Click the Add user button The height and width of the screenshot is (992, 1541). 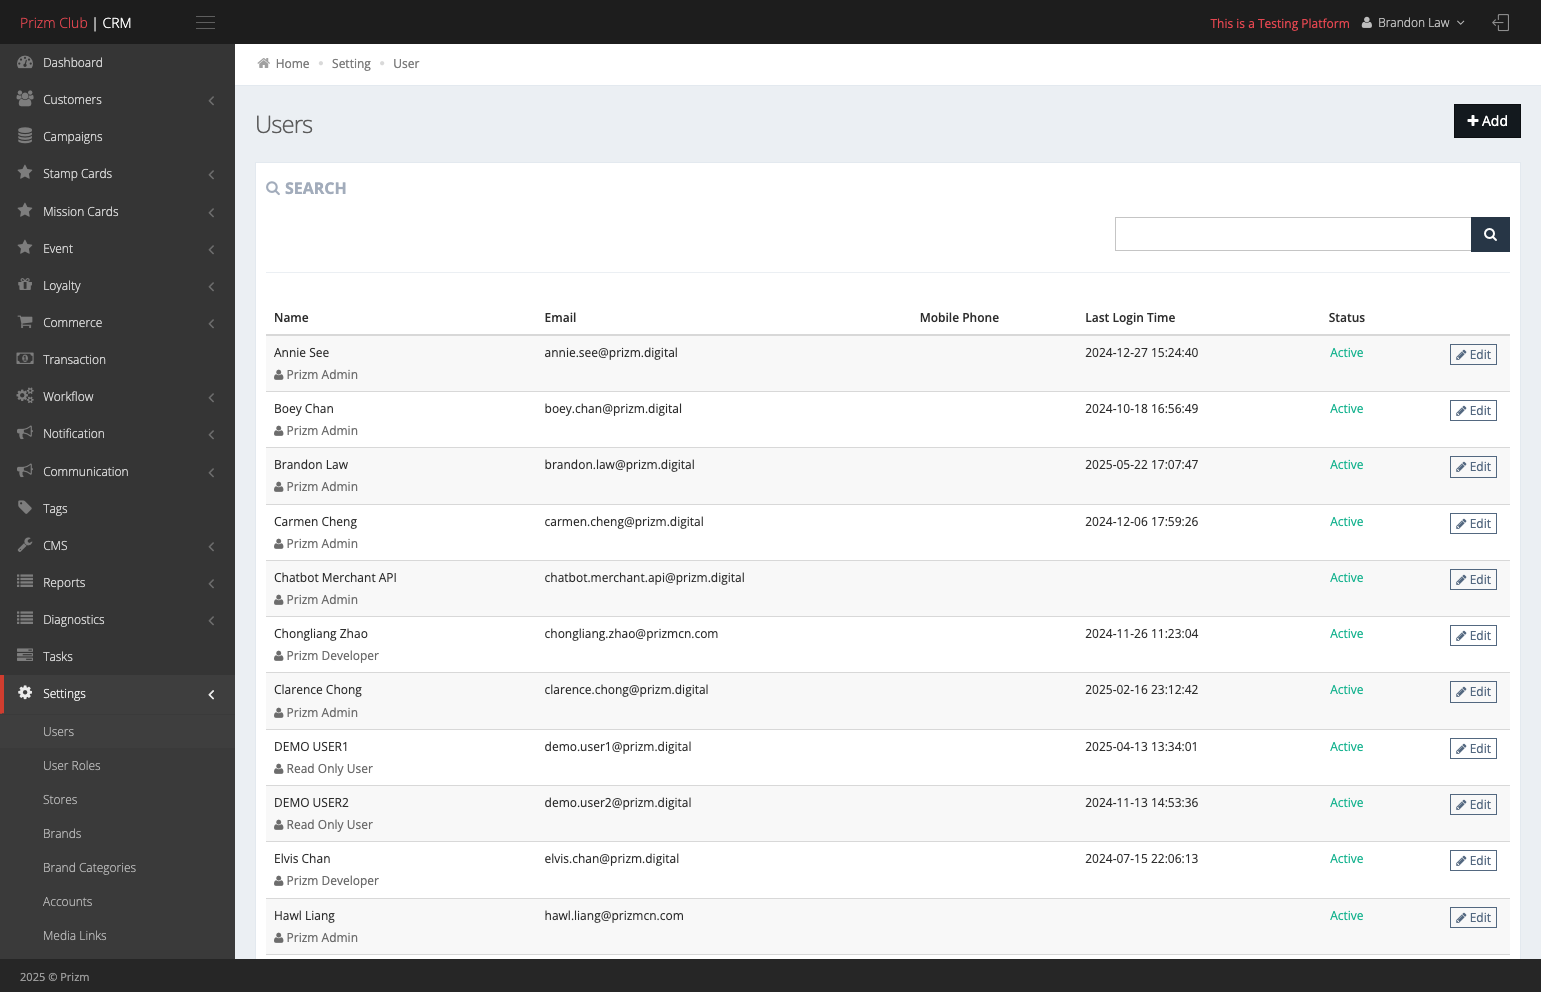coord(1487,121)
